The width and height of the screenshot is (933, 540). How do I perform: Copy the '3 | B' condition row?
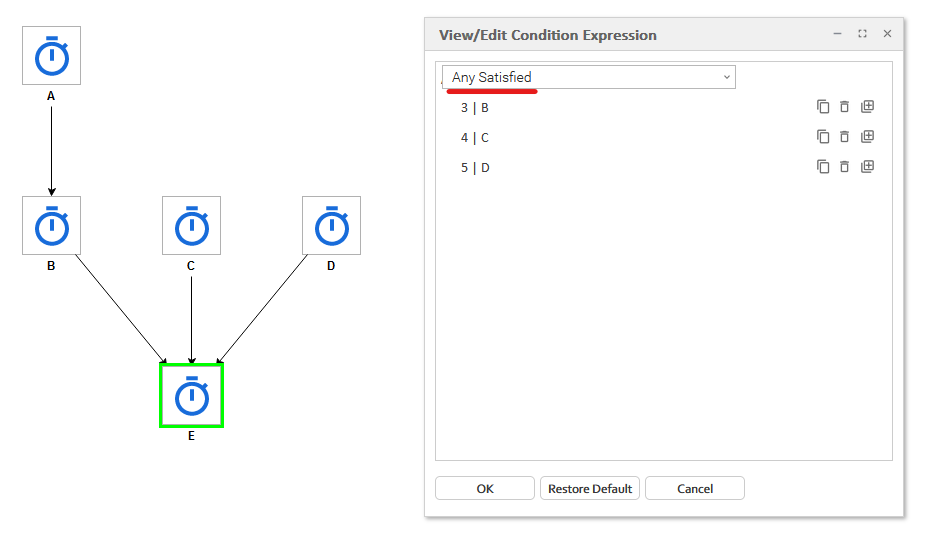click(x=823, y=107)
